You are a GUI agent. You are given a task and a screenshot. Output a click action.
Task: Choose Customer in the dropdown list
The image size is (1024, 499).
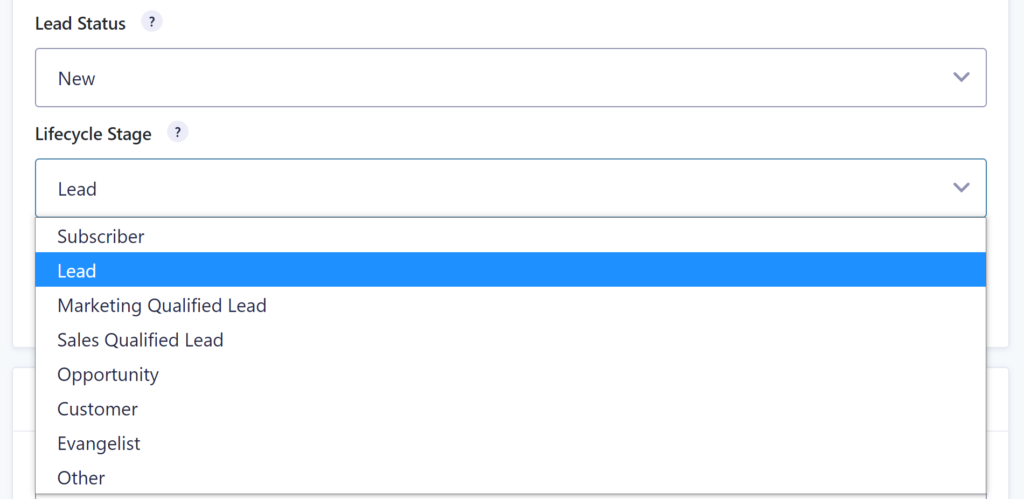pos(98,409)
